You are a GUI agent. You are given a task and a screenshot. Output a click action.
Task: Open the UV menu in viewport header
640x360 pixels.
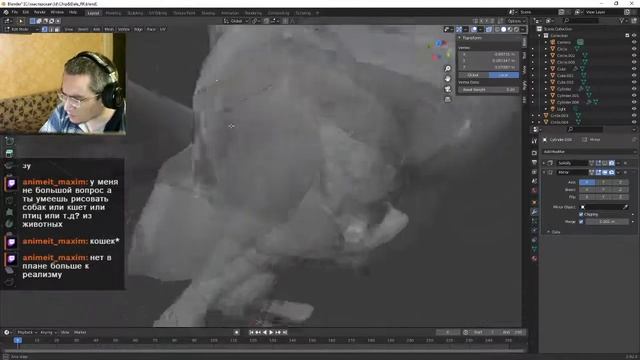click(162, 29)
